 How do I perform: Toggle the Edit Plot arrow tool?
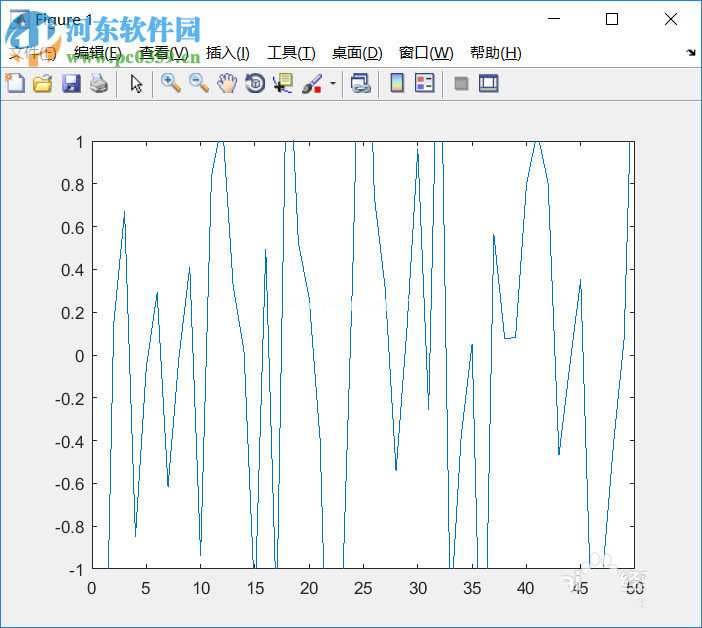pos(136,84)
